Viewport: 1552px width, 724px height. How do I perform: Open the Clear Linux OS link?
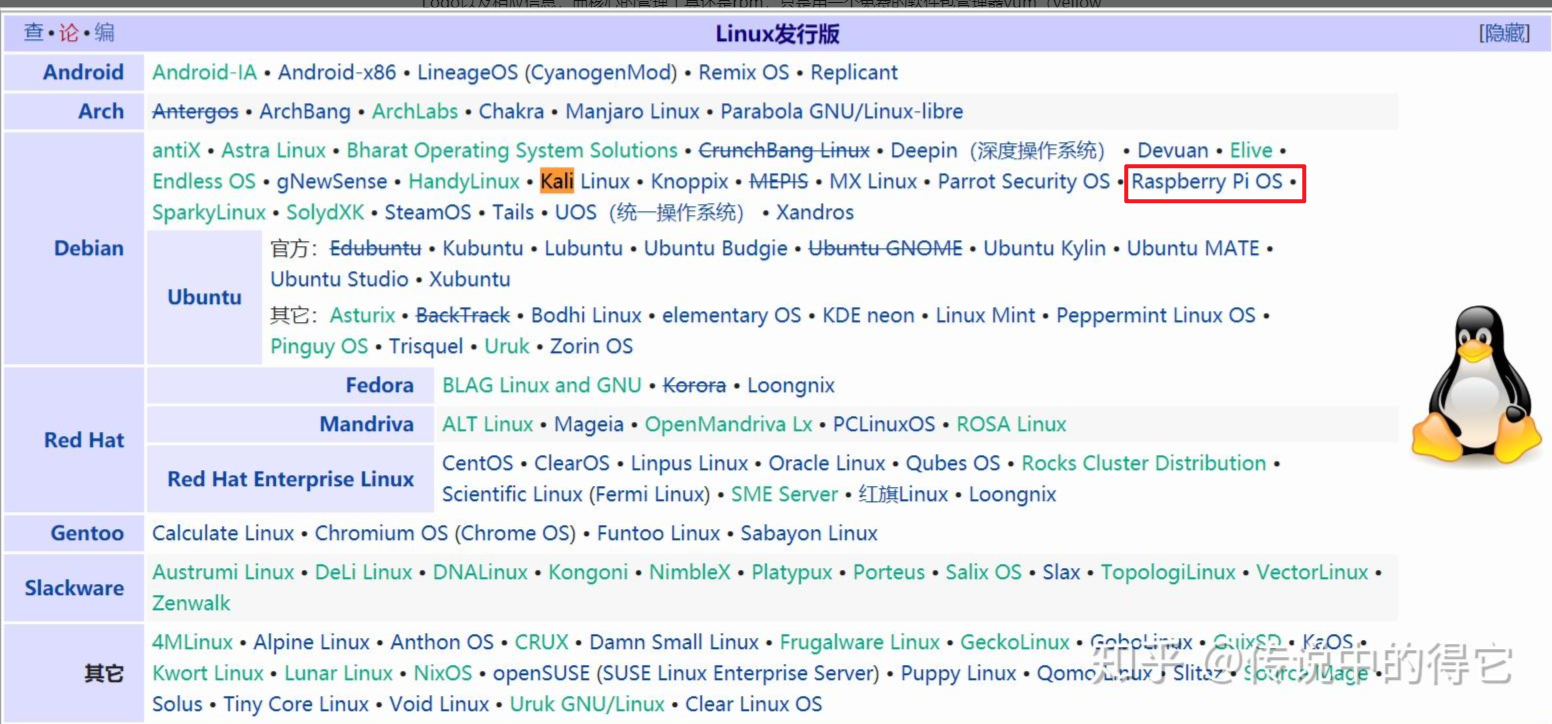click(x=753, y=704)
